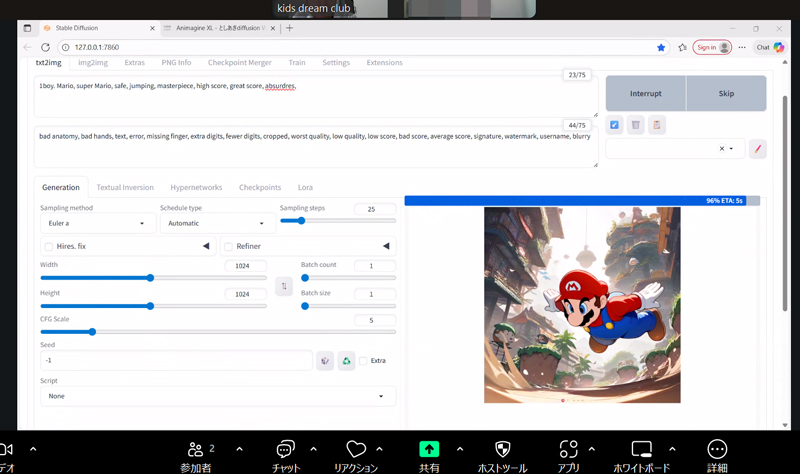Tick the Extra seed checkbox
800x474 pixels.
coord(364,361)
